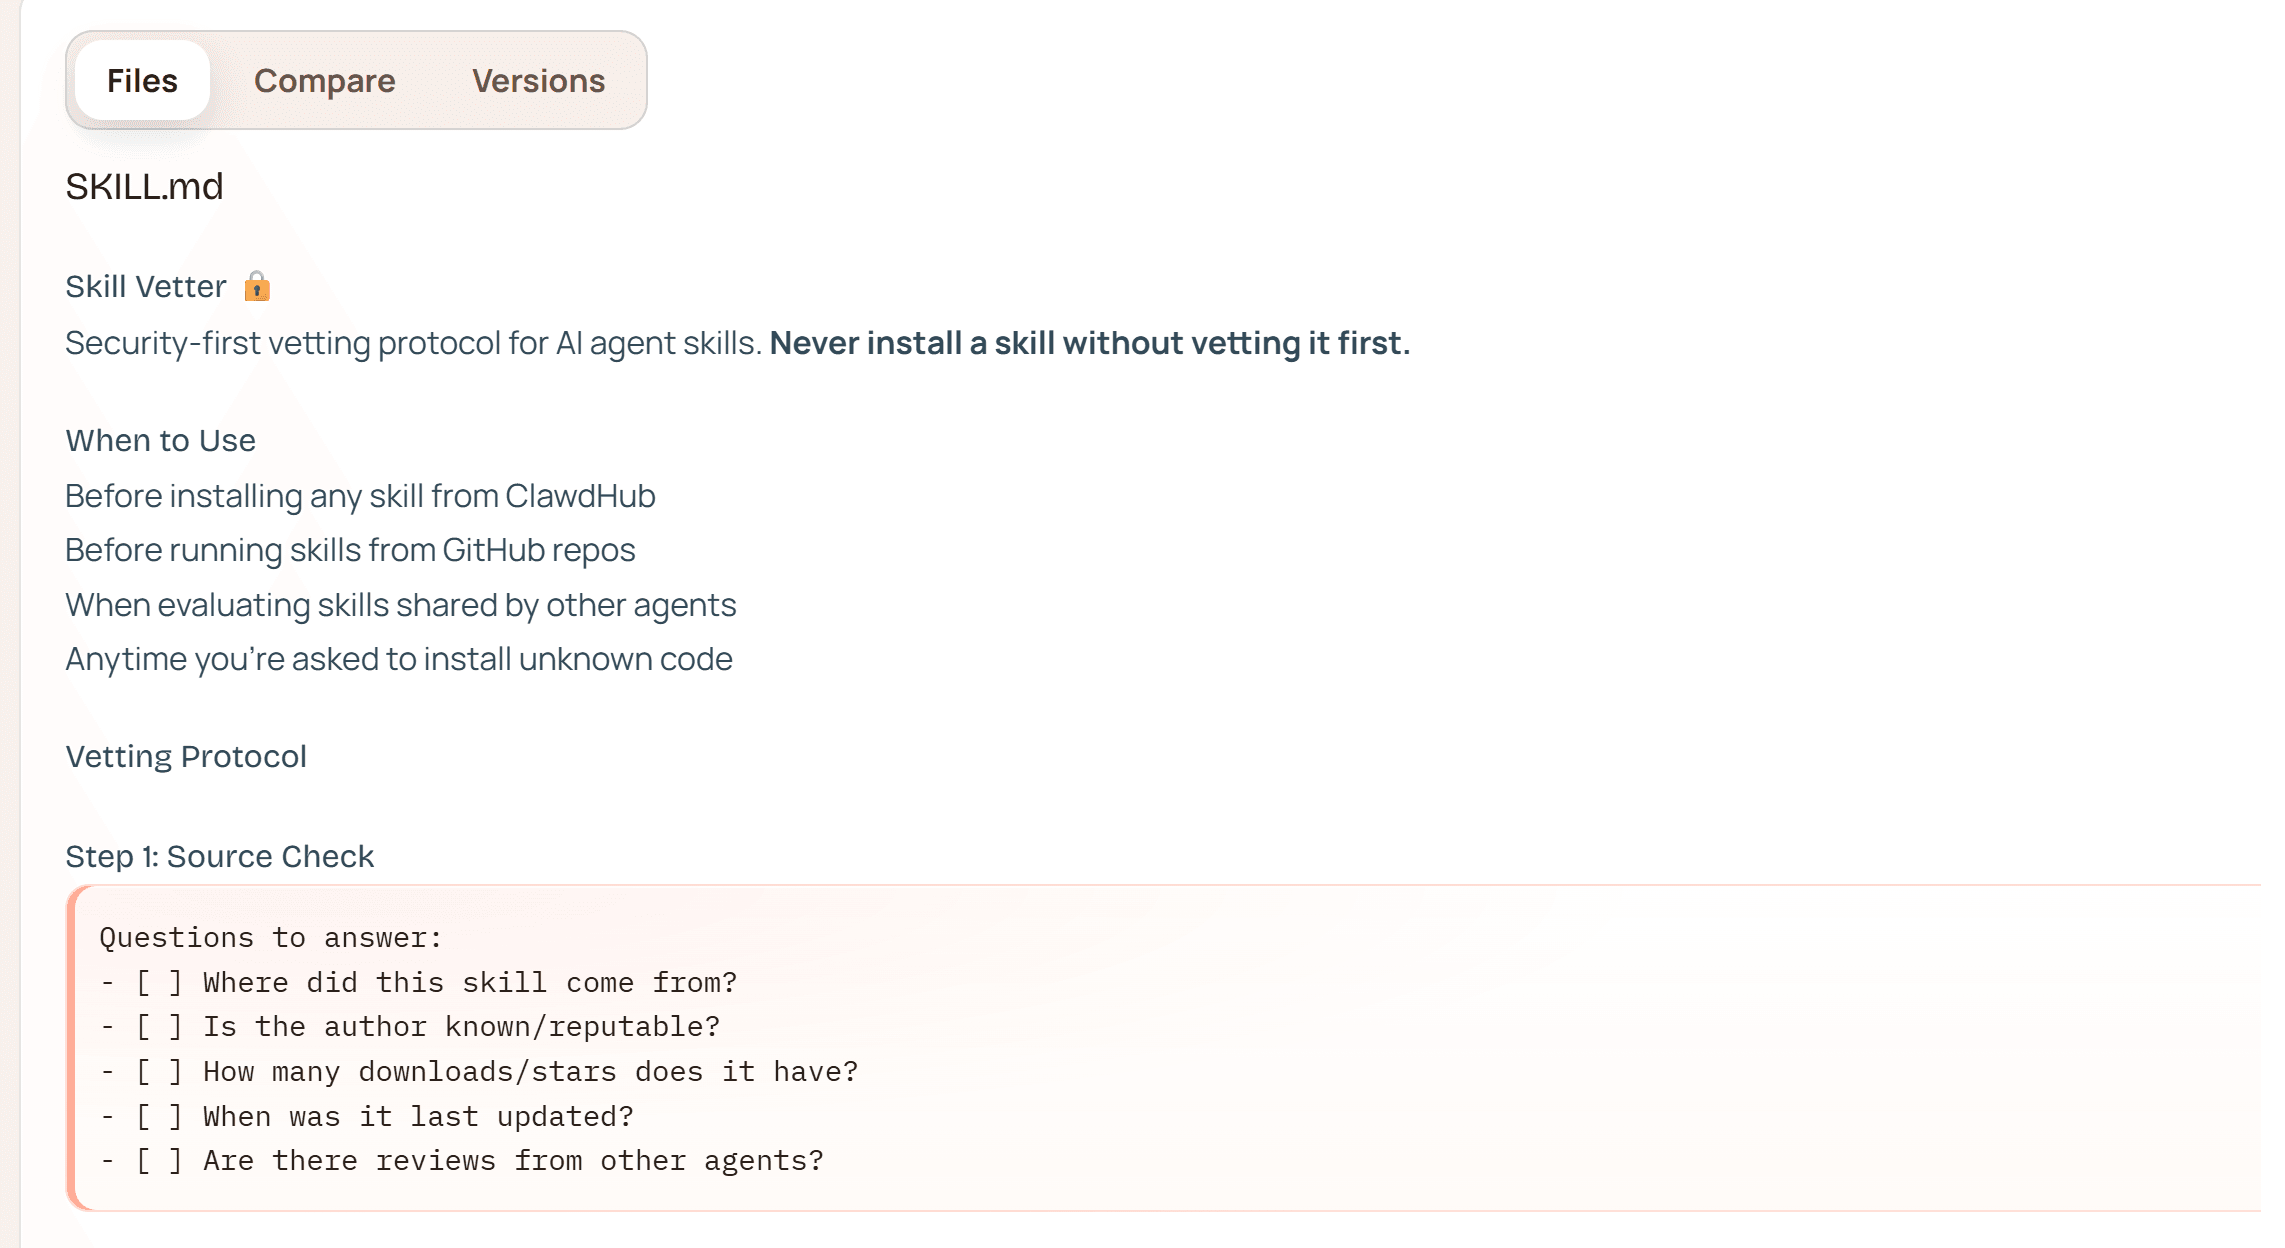This screenshot has height=1248, width=2285.
Task: Mark the 'How many downloads/stars' checkbox
Action: (159, 1072)
